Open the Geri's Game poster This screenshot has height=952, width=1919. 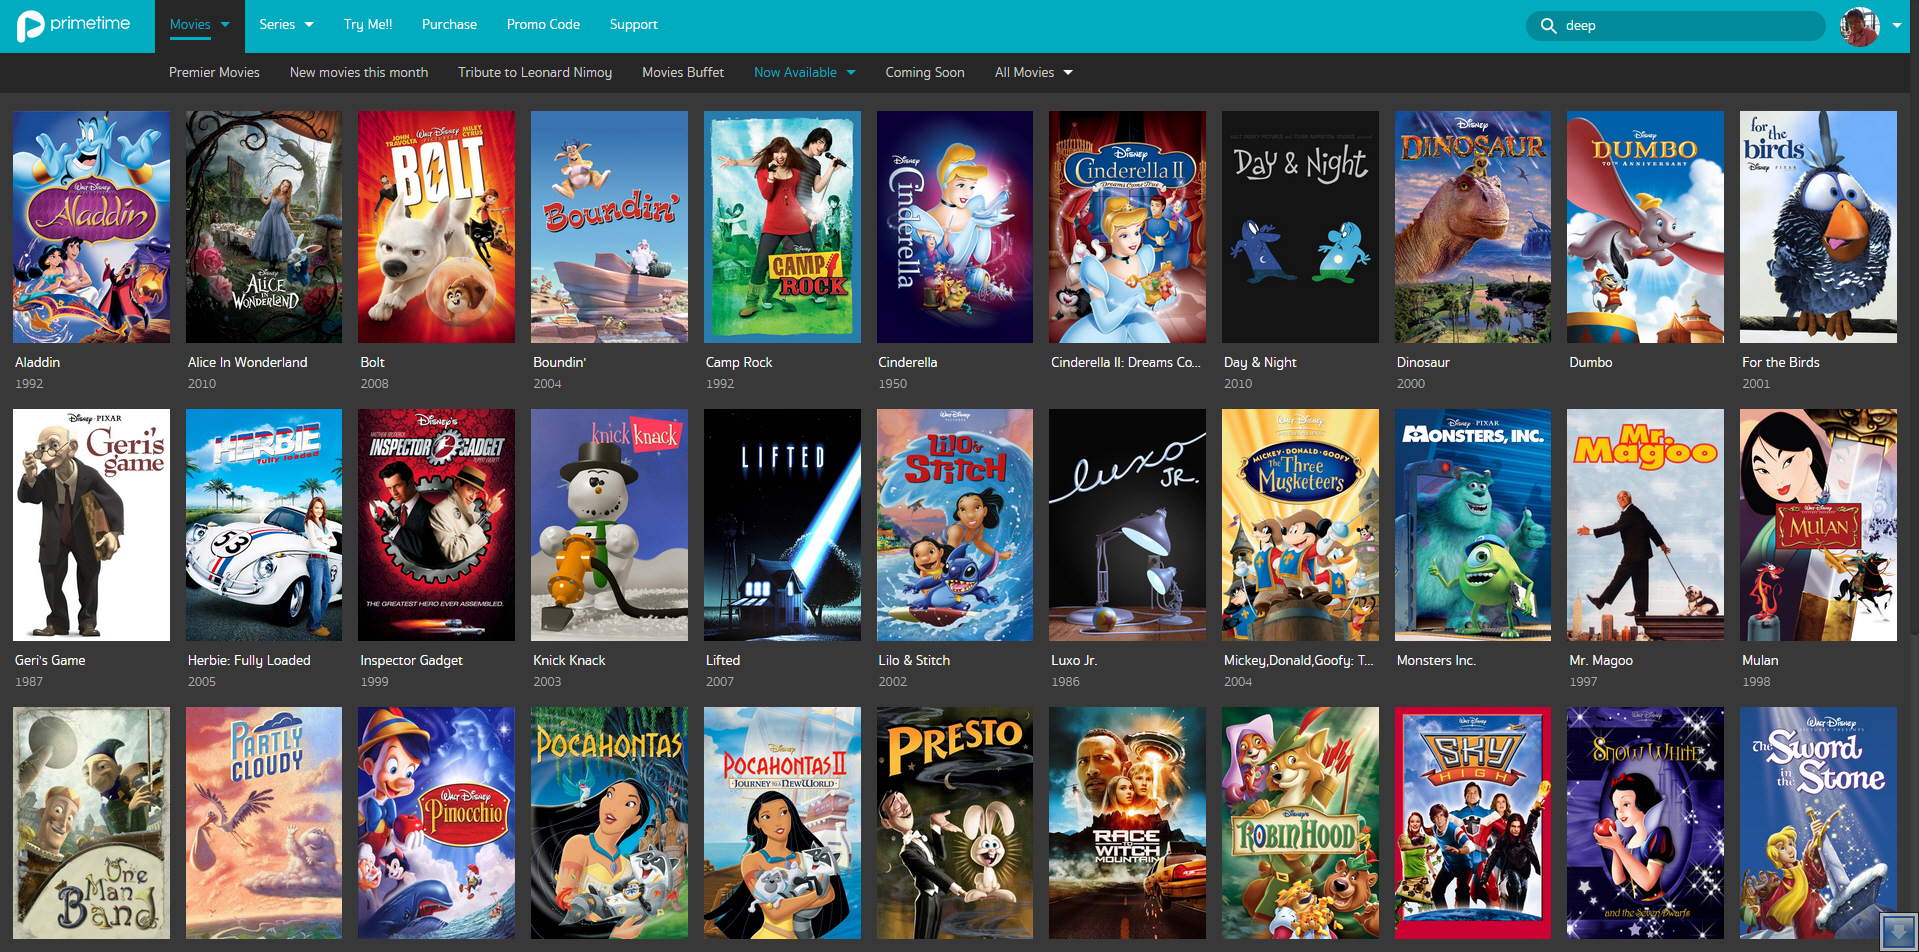click(x=91, y=525)
